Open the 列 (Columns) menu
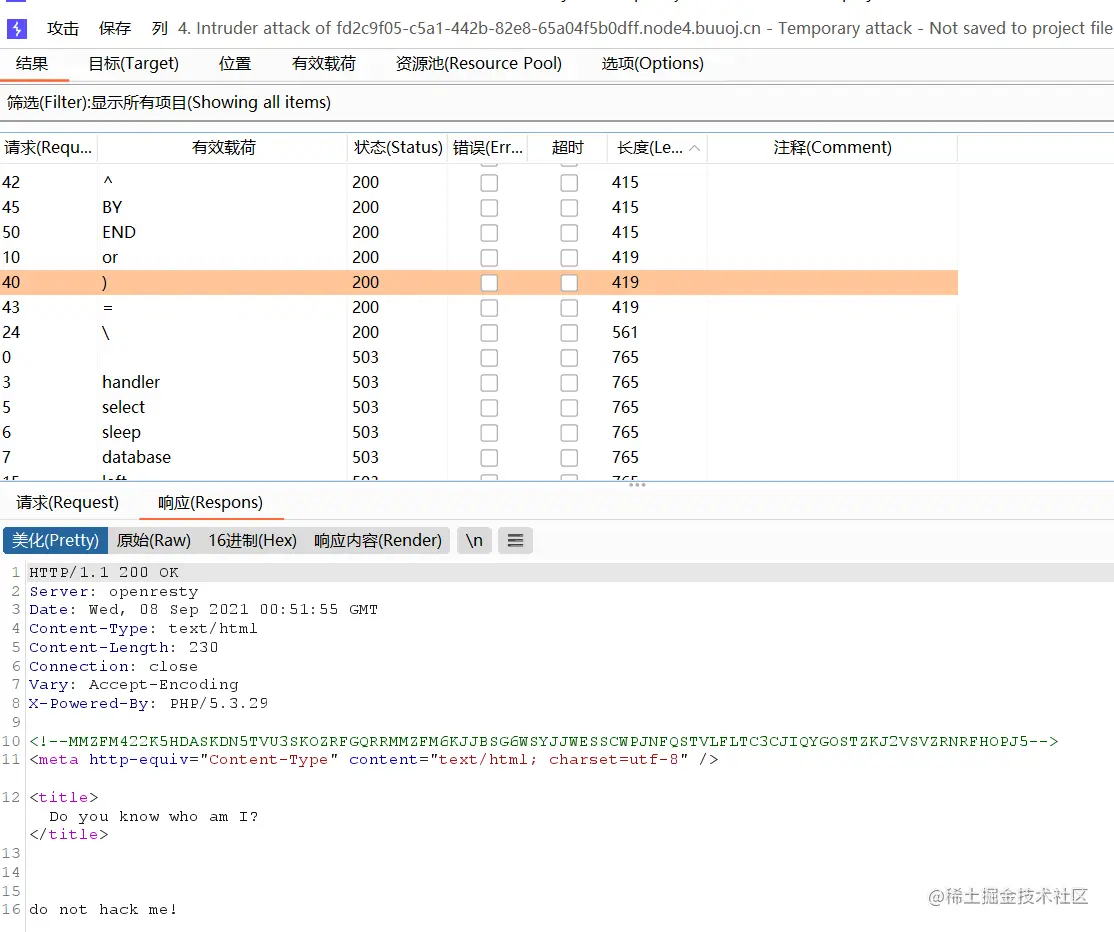The height and width of the screenshot is (932, 1114). click(159, 28)
